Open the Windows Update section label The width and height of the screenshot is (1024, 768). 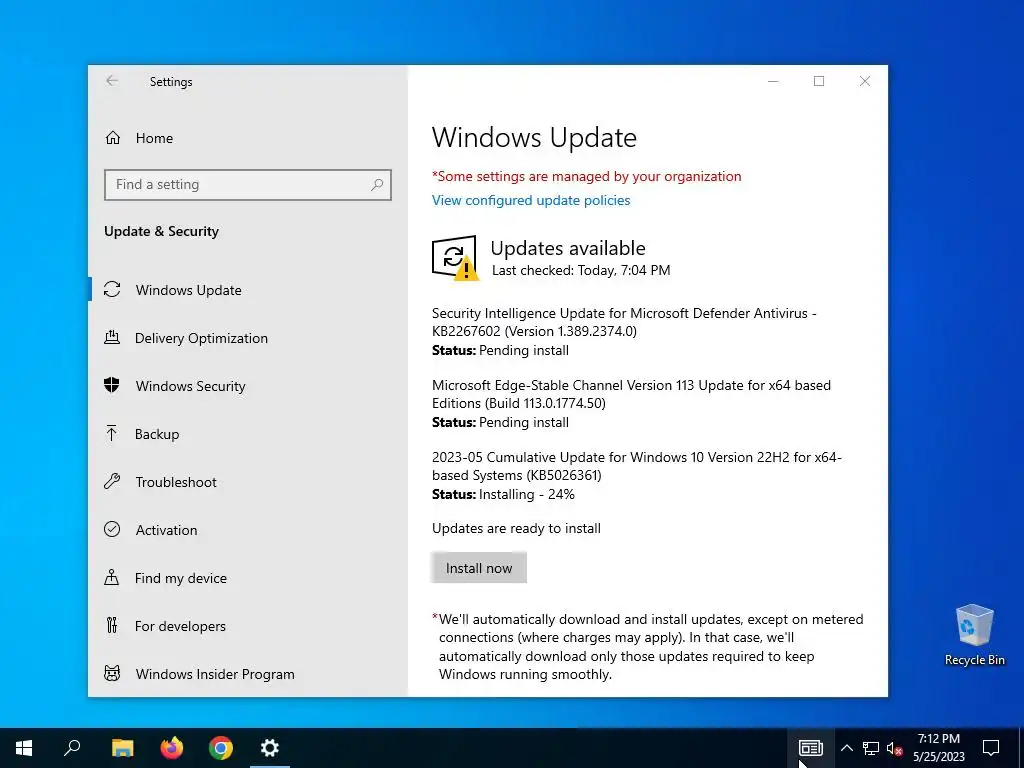(189, 290)
